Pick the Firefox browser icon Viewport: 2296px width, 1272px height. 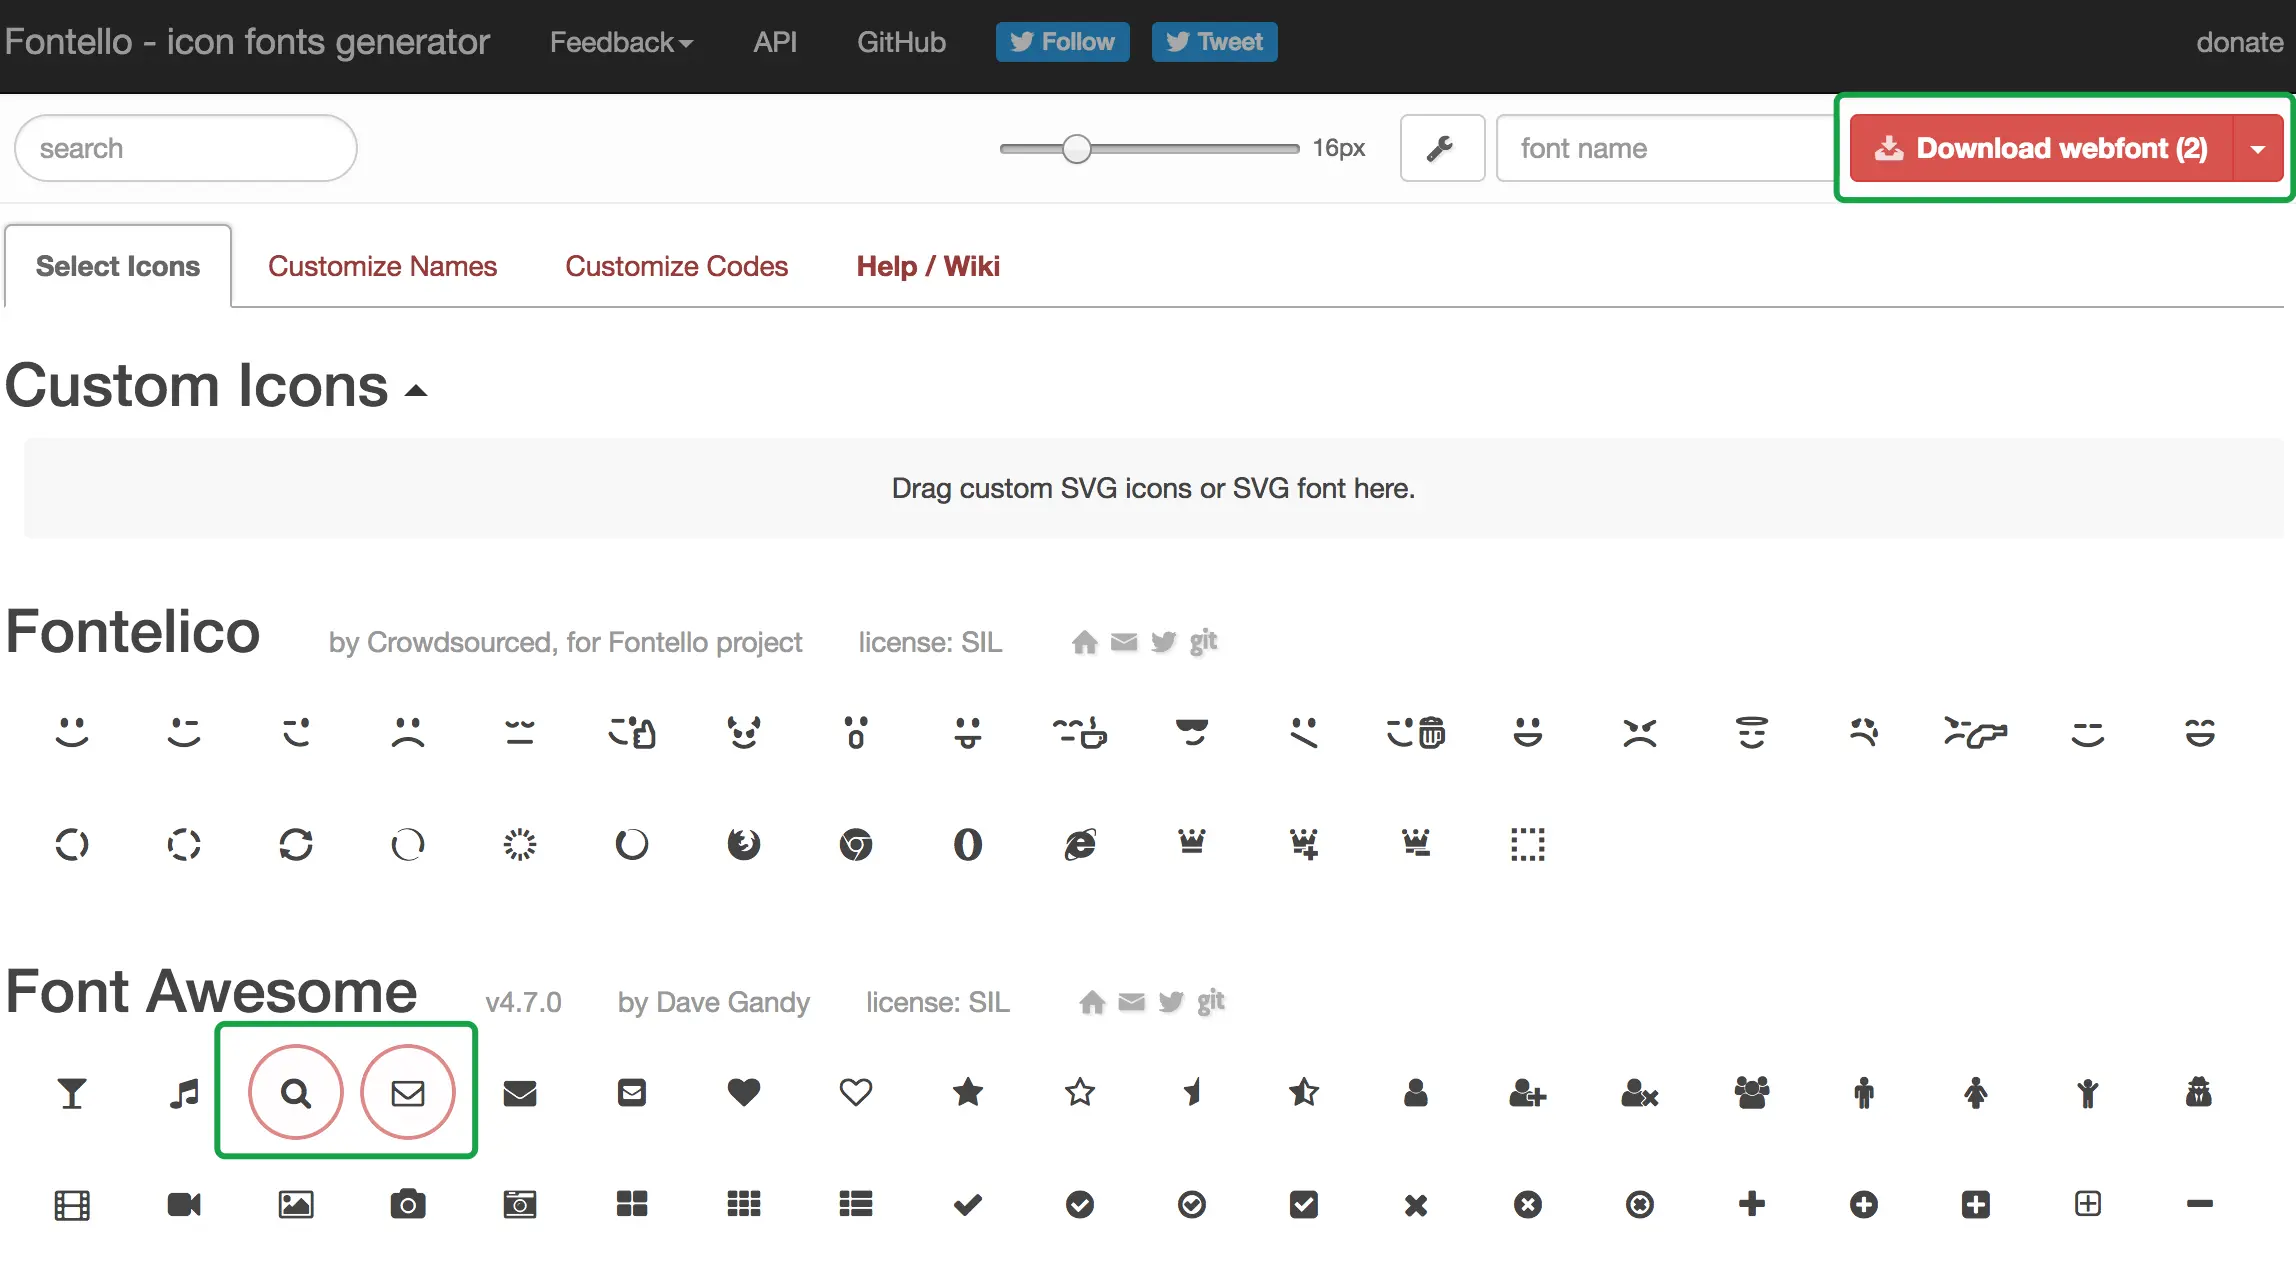[743, 845]
